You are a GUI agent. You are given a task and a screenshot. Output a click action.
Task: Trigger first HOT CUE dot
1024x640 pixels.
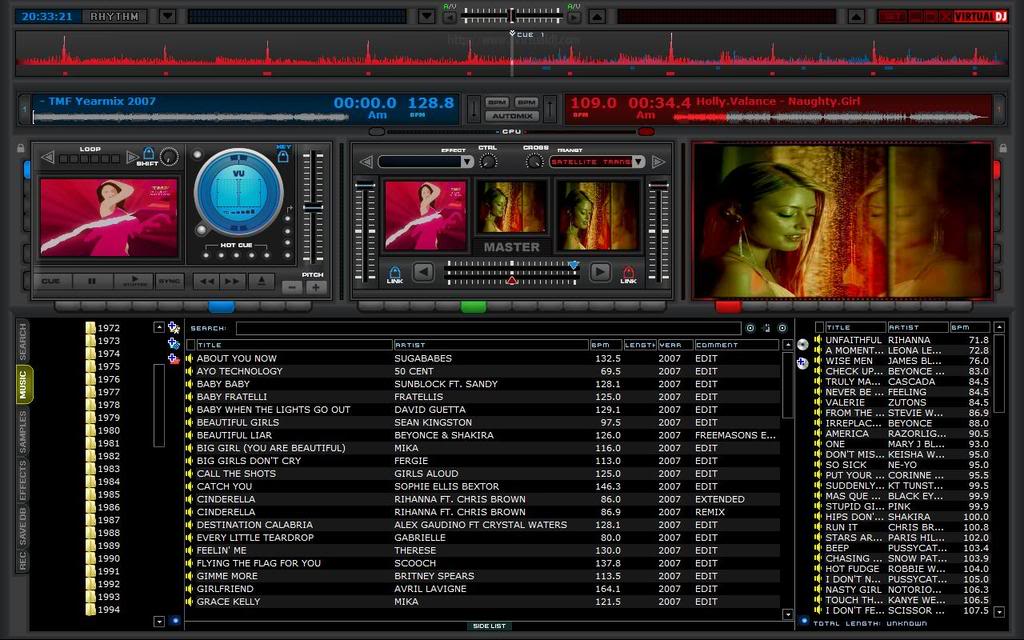[x=207, y=255]
